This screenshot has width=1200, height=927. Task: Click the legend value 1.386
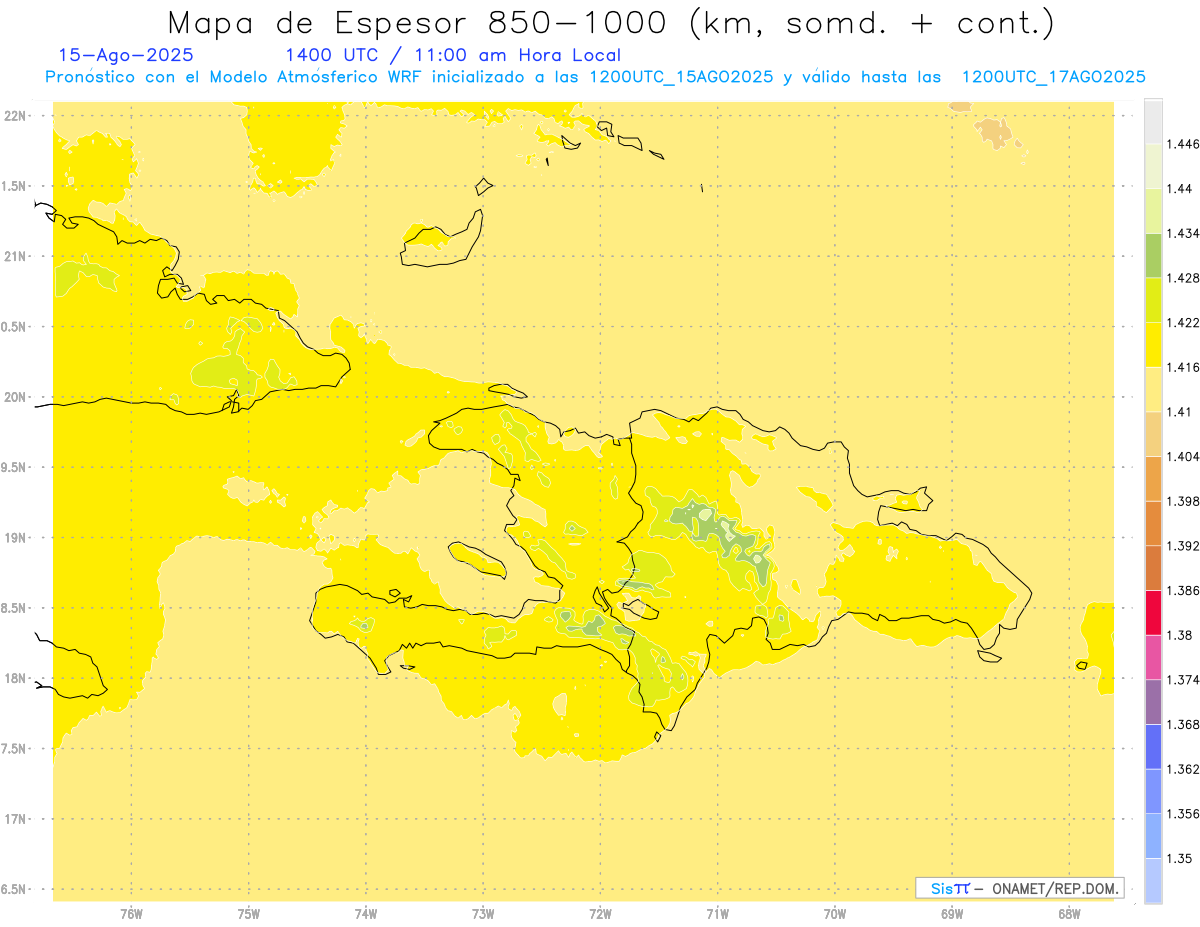coord(1183,590)
